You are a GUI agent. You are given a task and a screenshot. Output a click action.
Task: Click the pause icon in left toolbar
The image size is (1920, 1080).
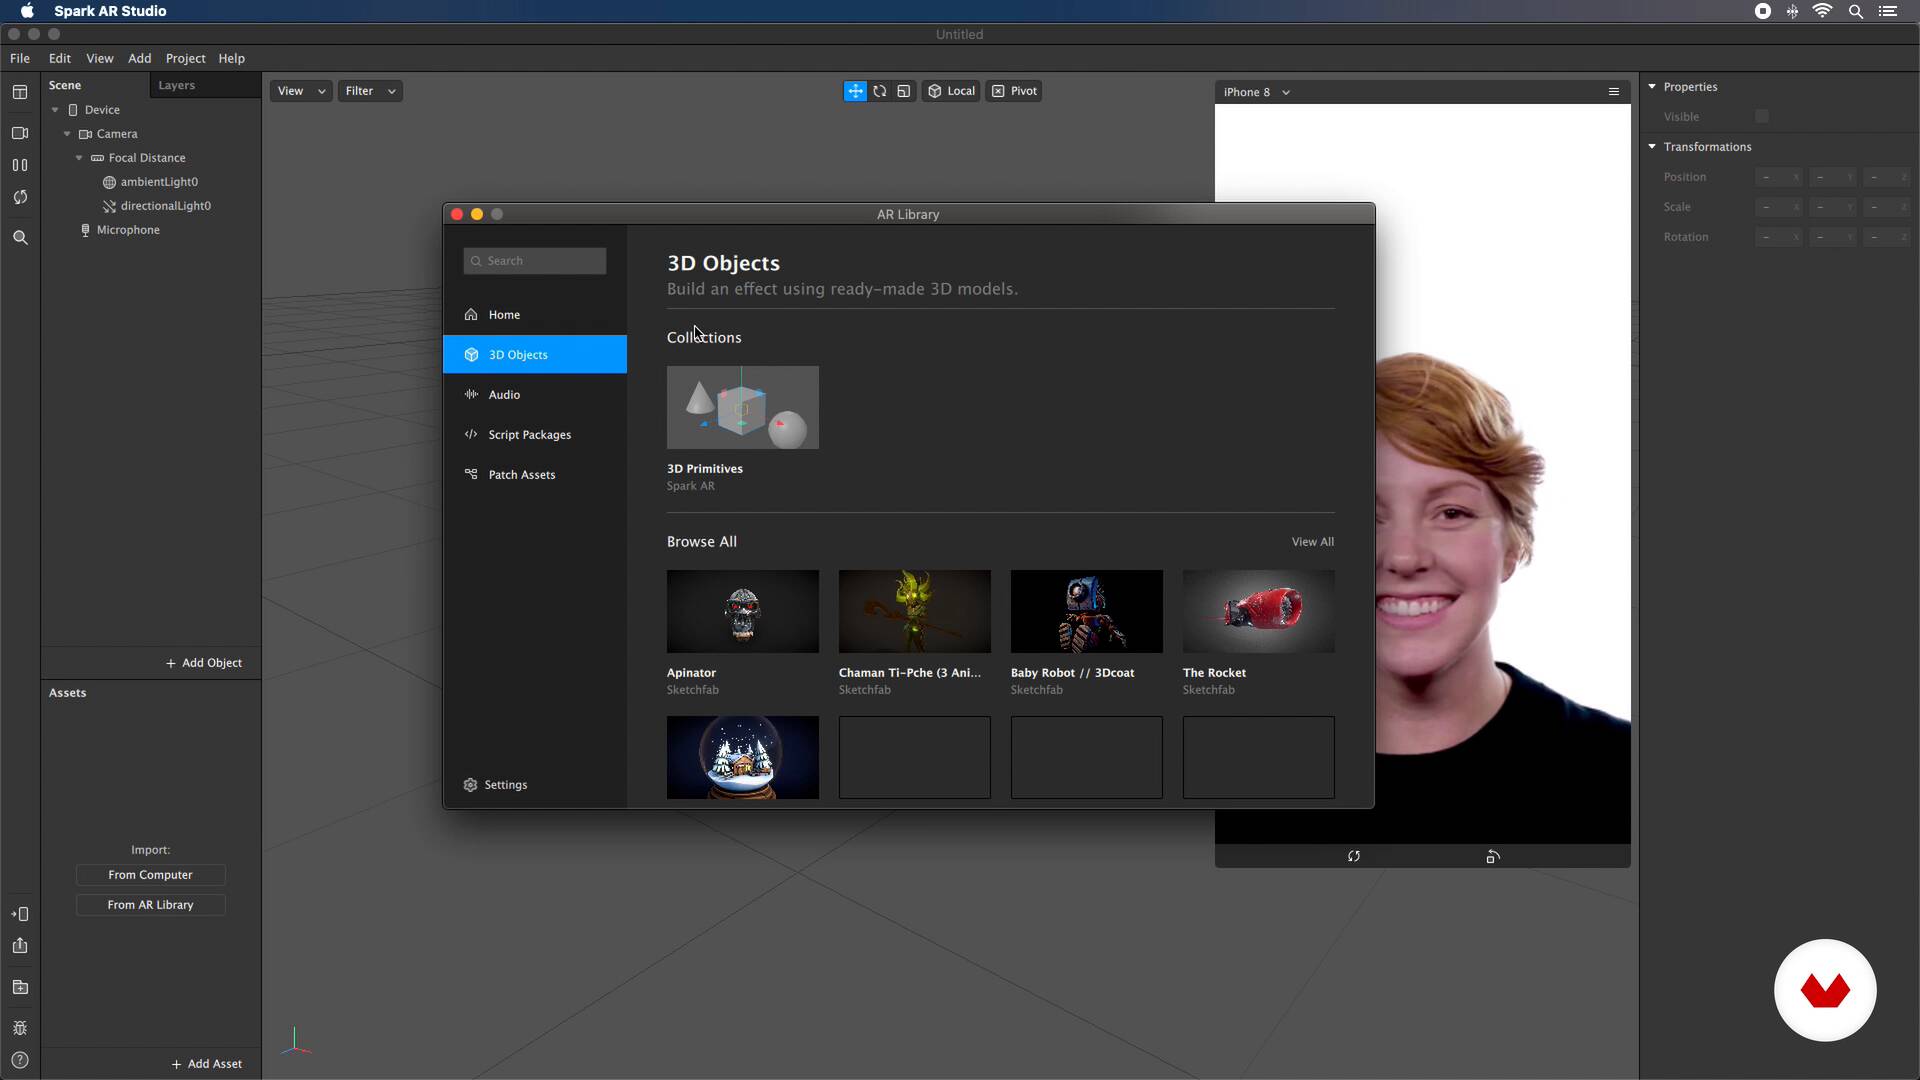point(20,165)
